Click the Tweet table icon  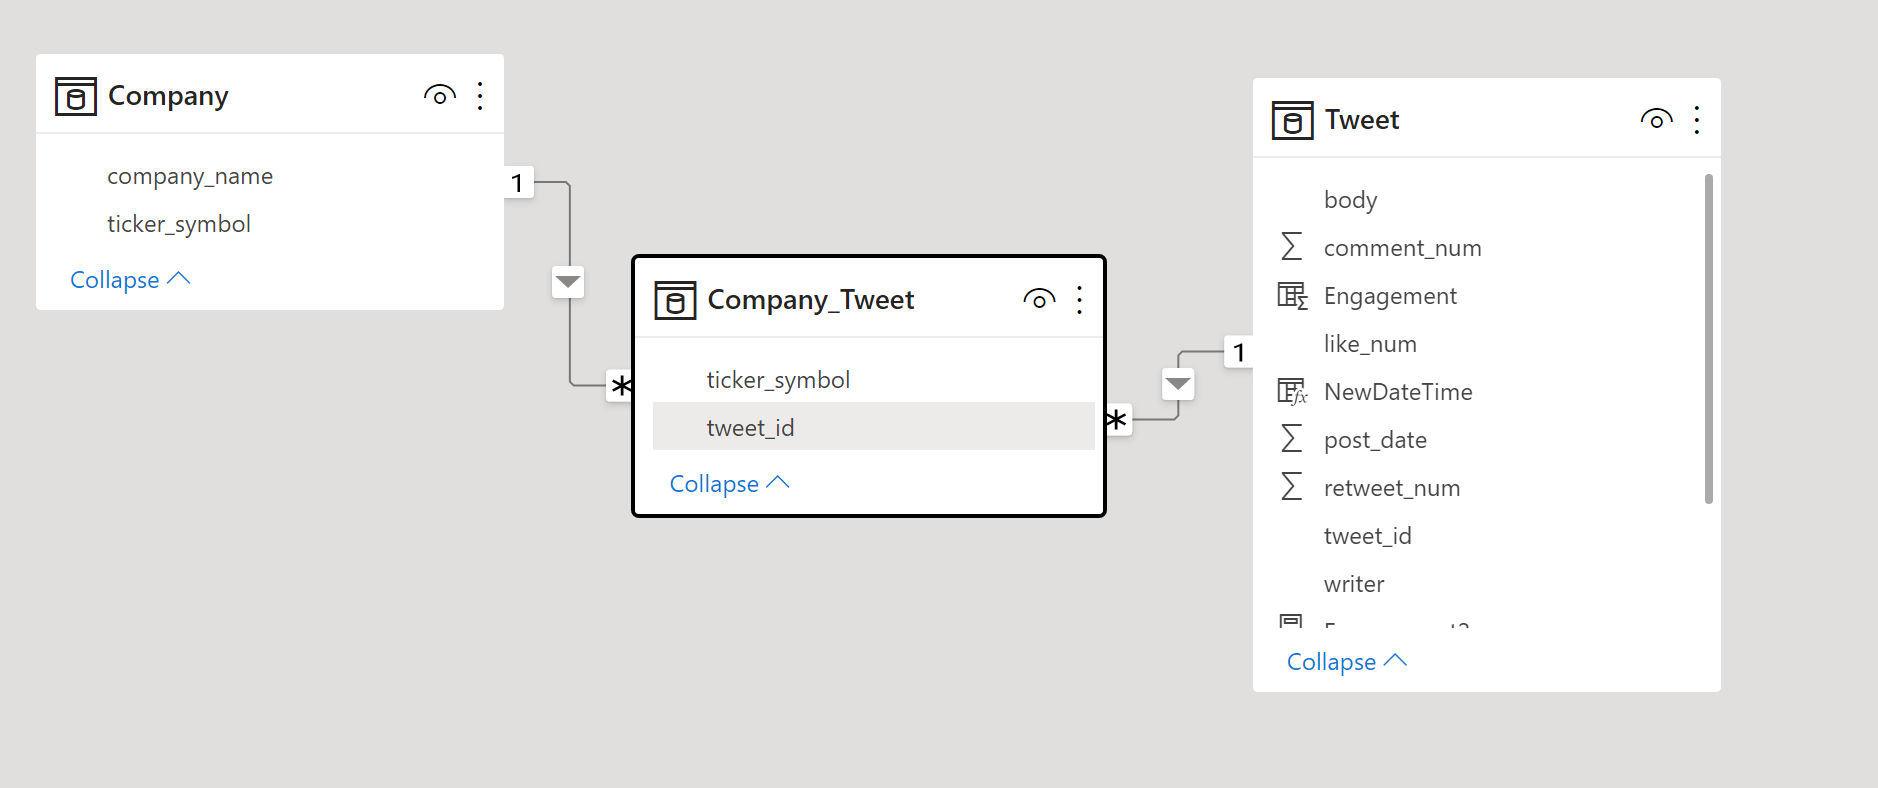point(1292,120)
